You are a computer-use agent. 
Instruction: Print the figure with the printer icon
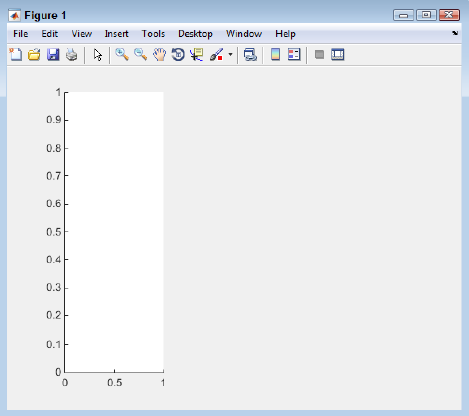pos(71,55)
